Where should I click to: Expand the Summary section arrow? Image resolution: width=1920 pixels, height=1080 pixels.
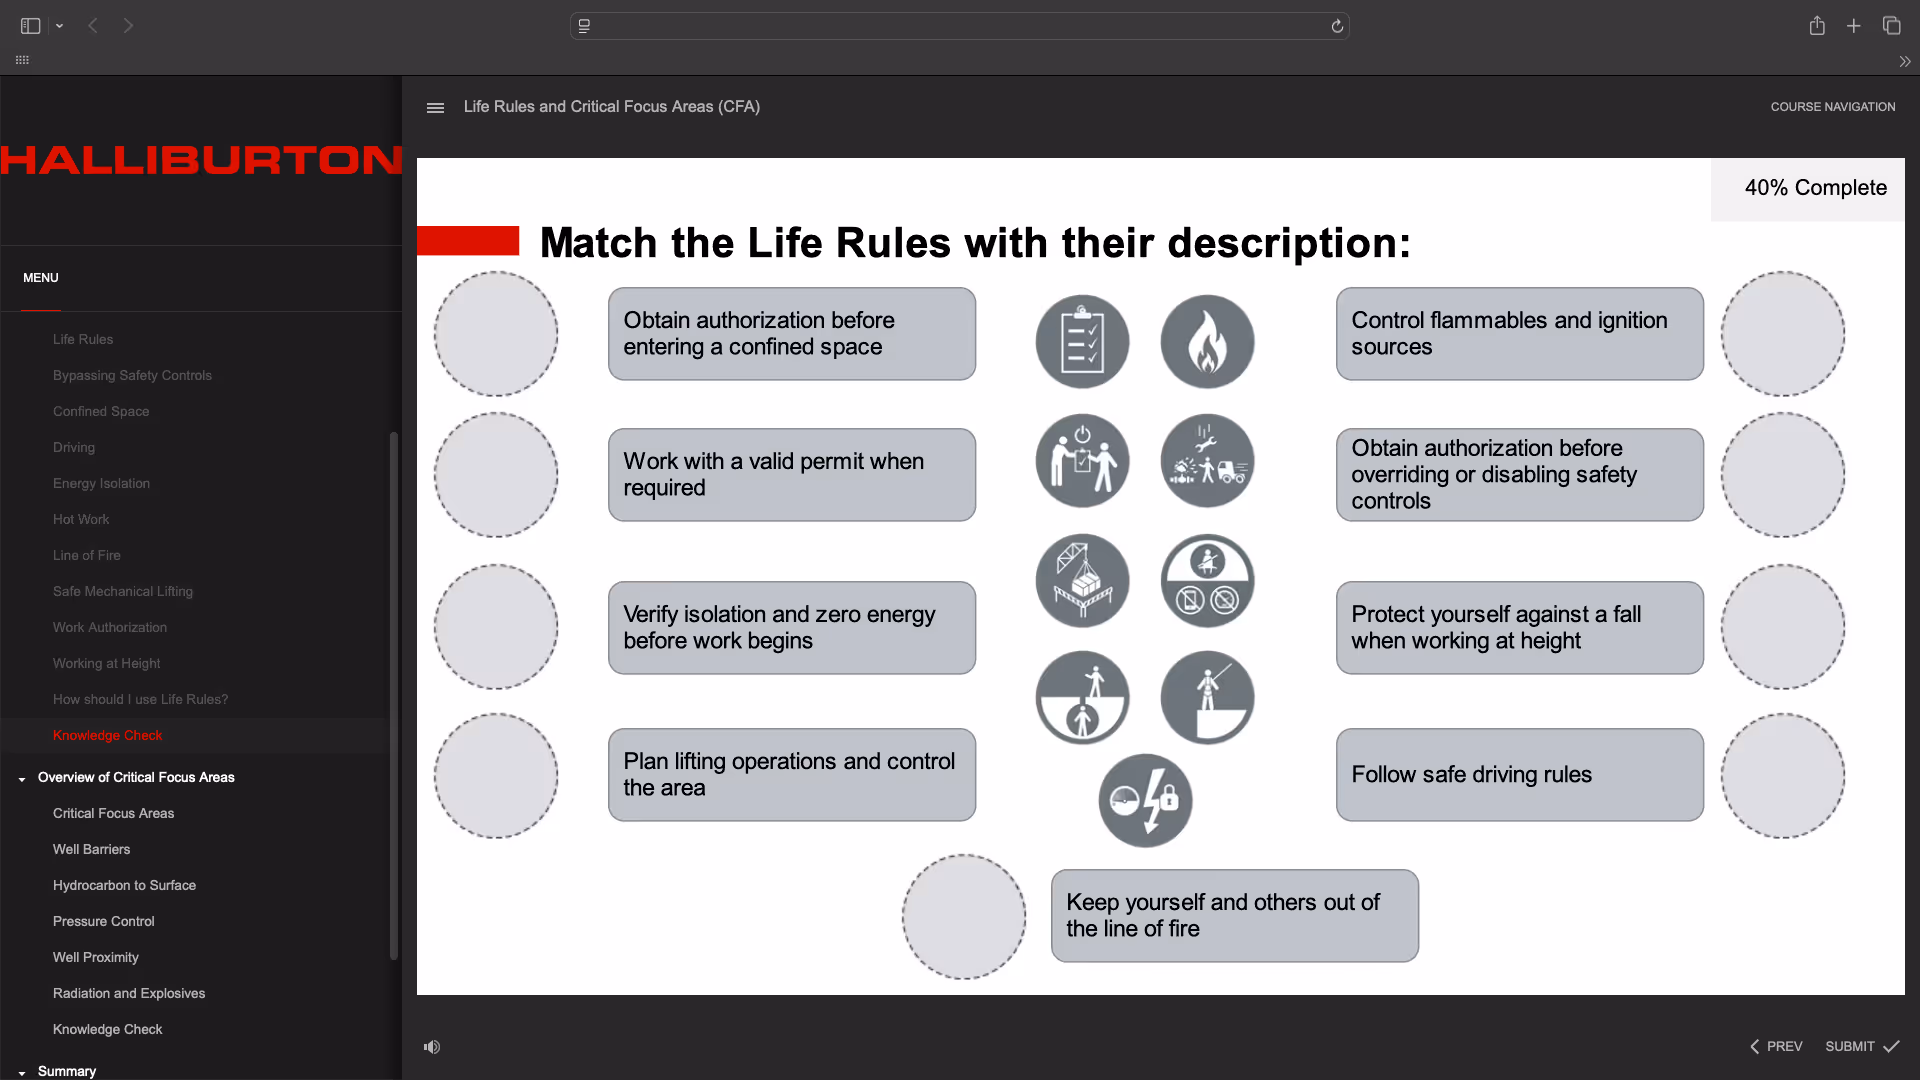point(22,1072)
